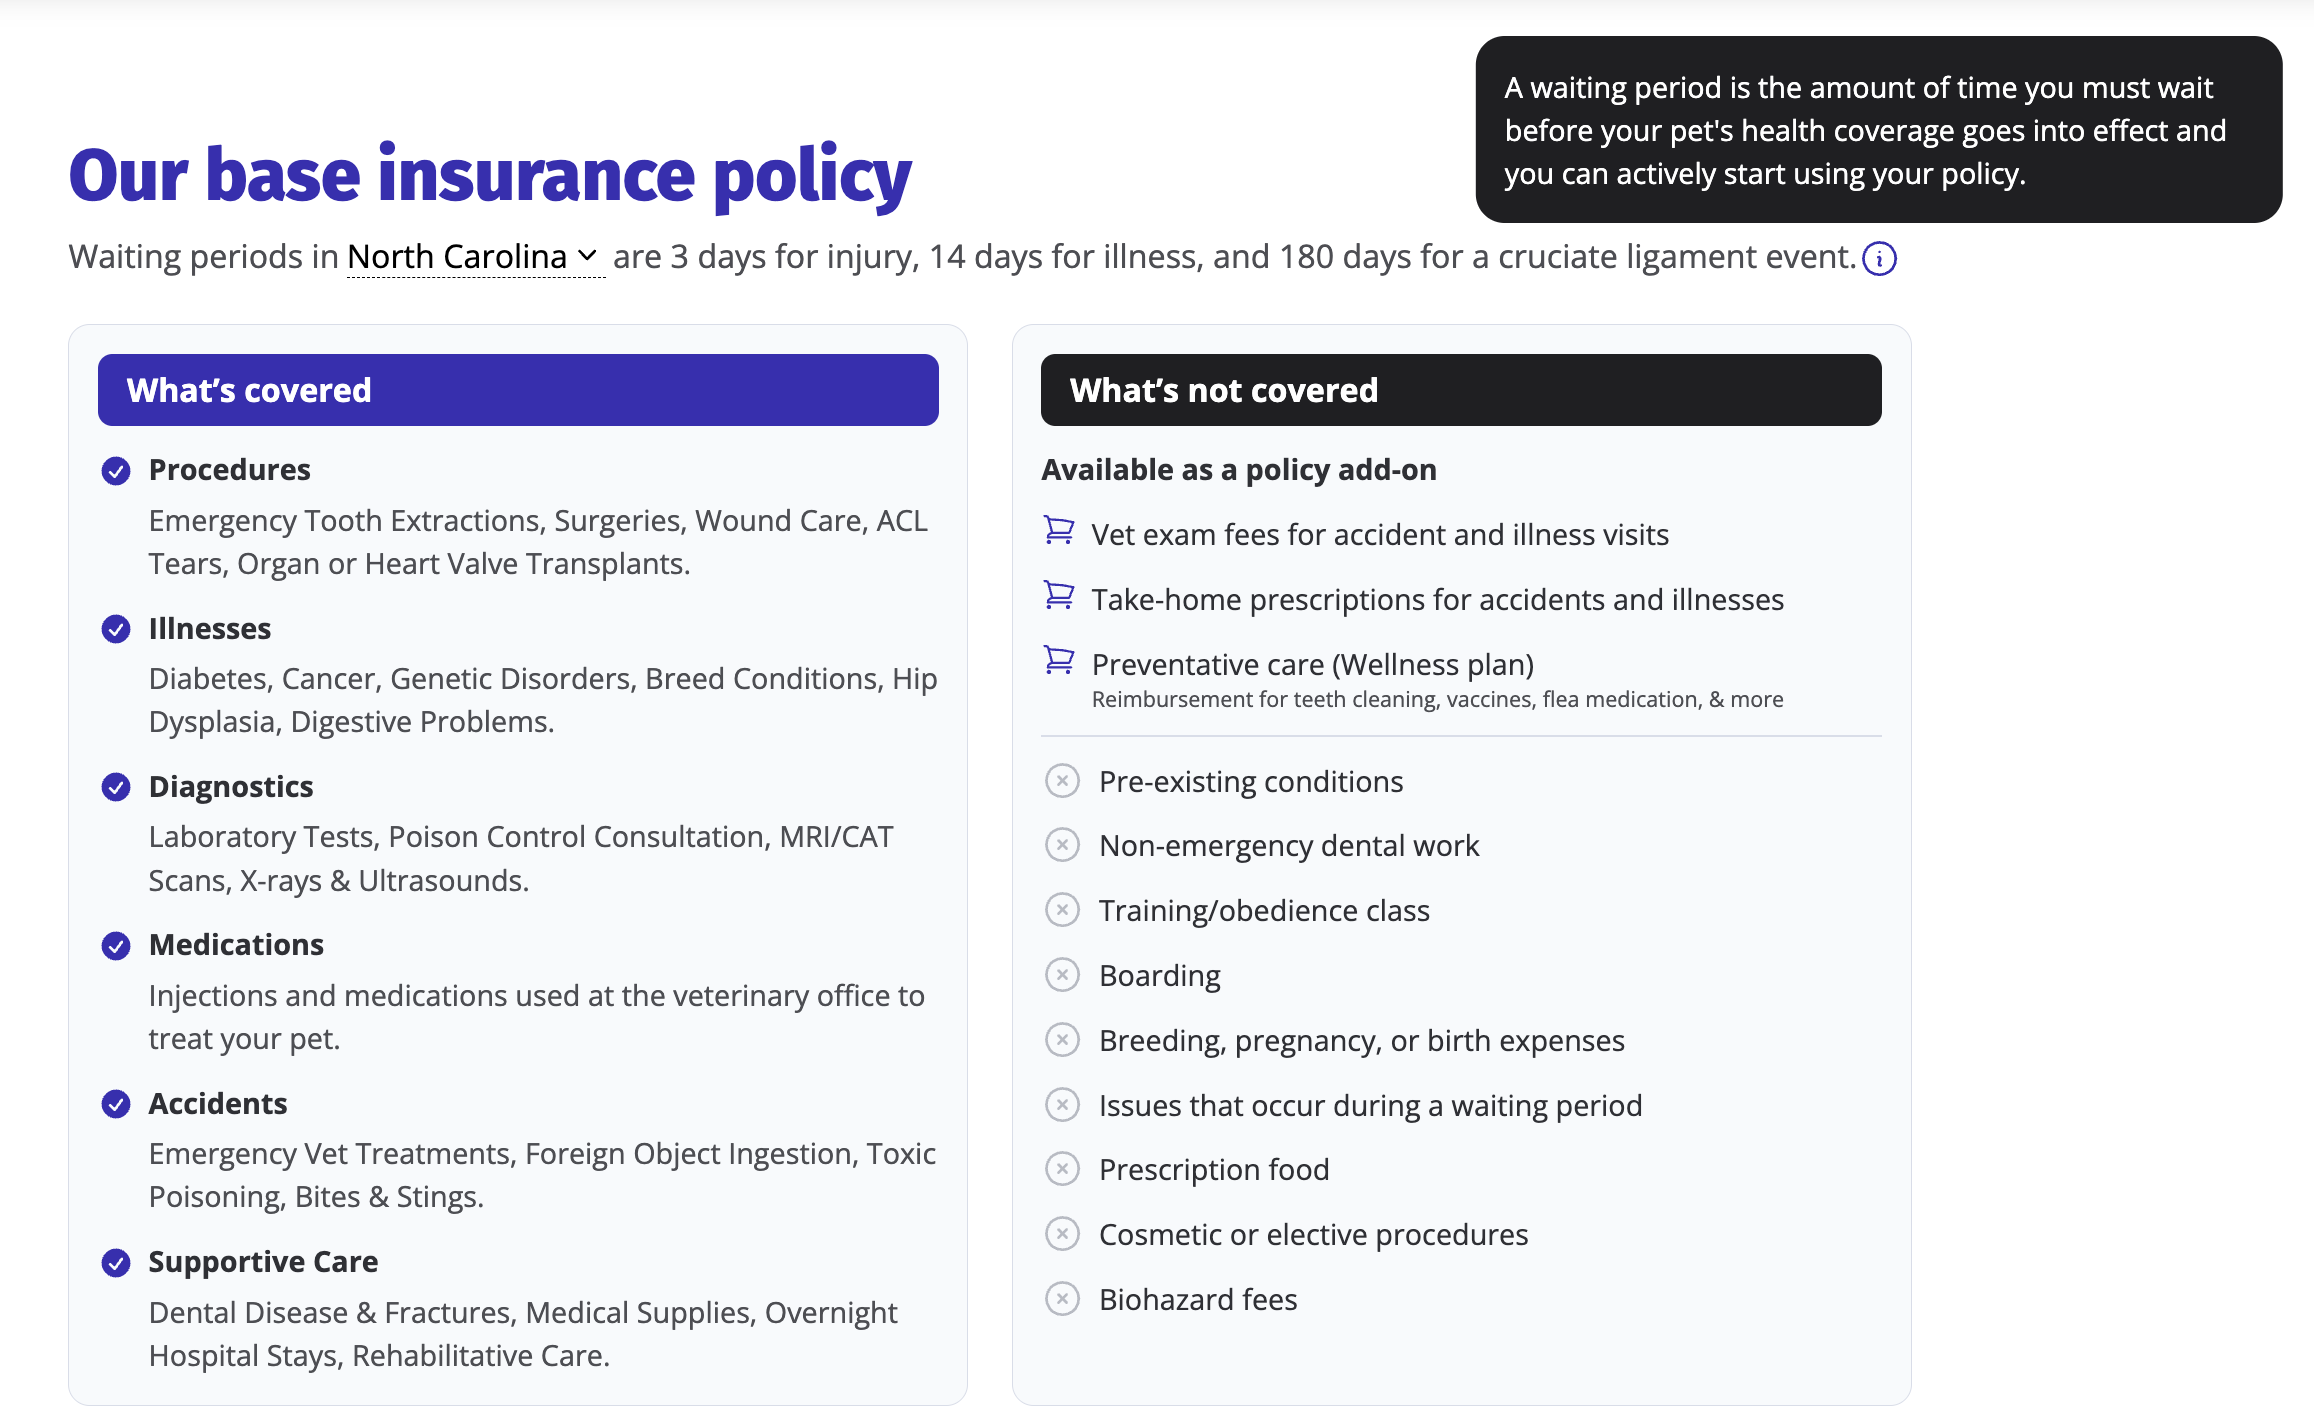Toggle the checkmark next to Supportive Care

coord(116,1263)
